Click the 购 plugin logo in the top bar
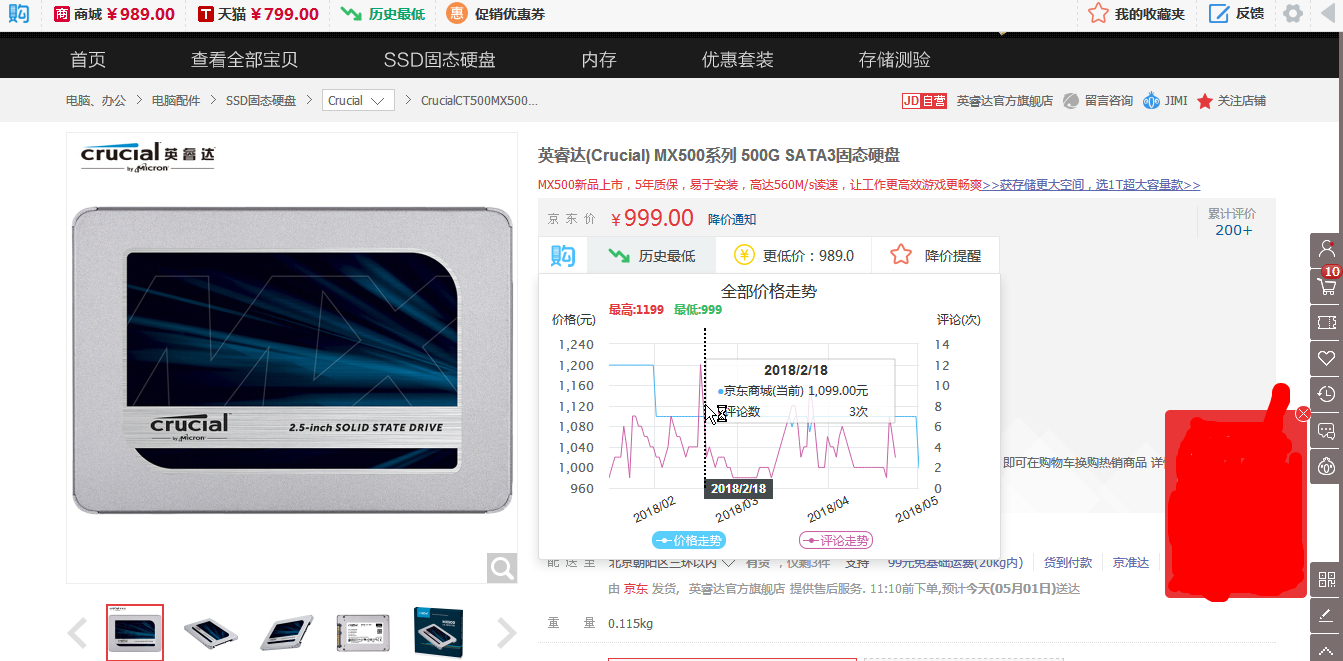Image resolution: width=1343 pixels, height=661 pixels. point(18,14)
